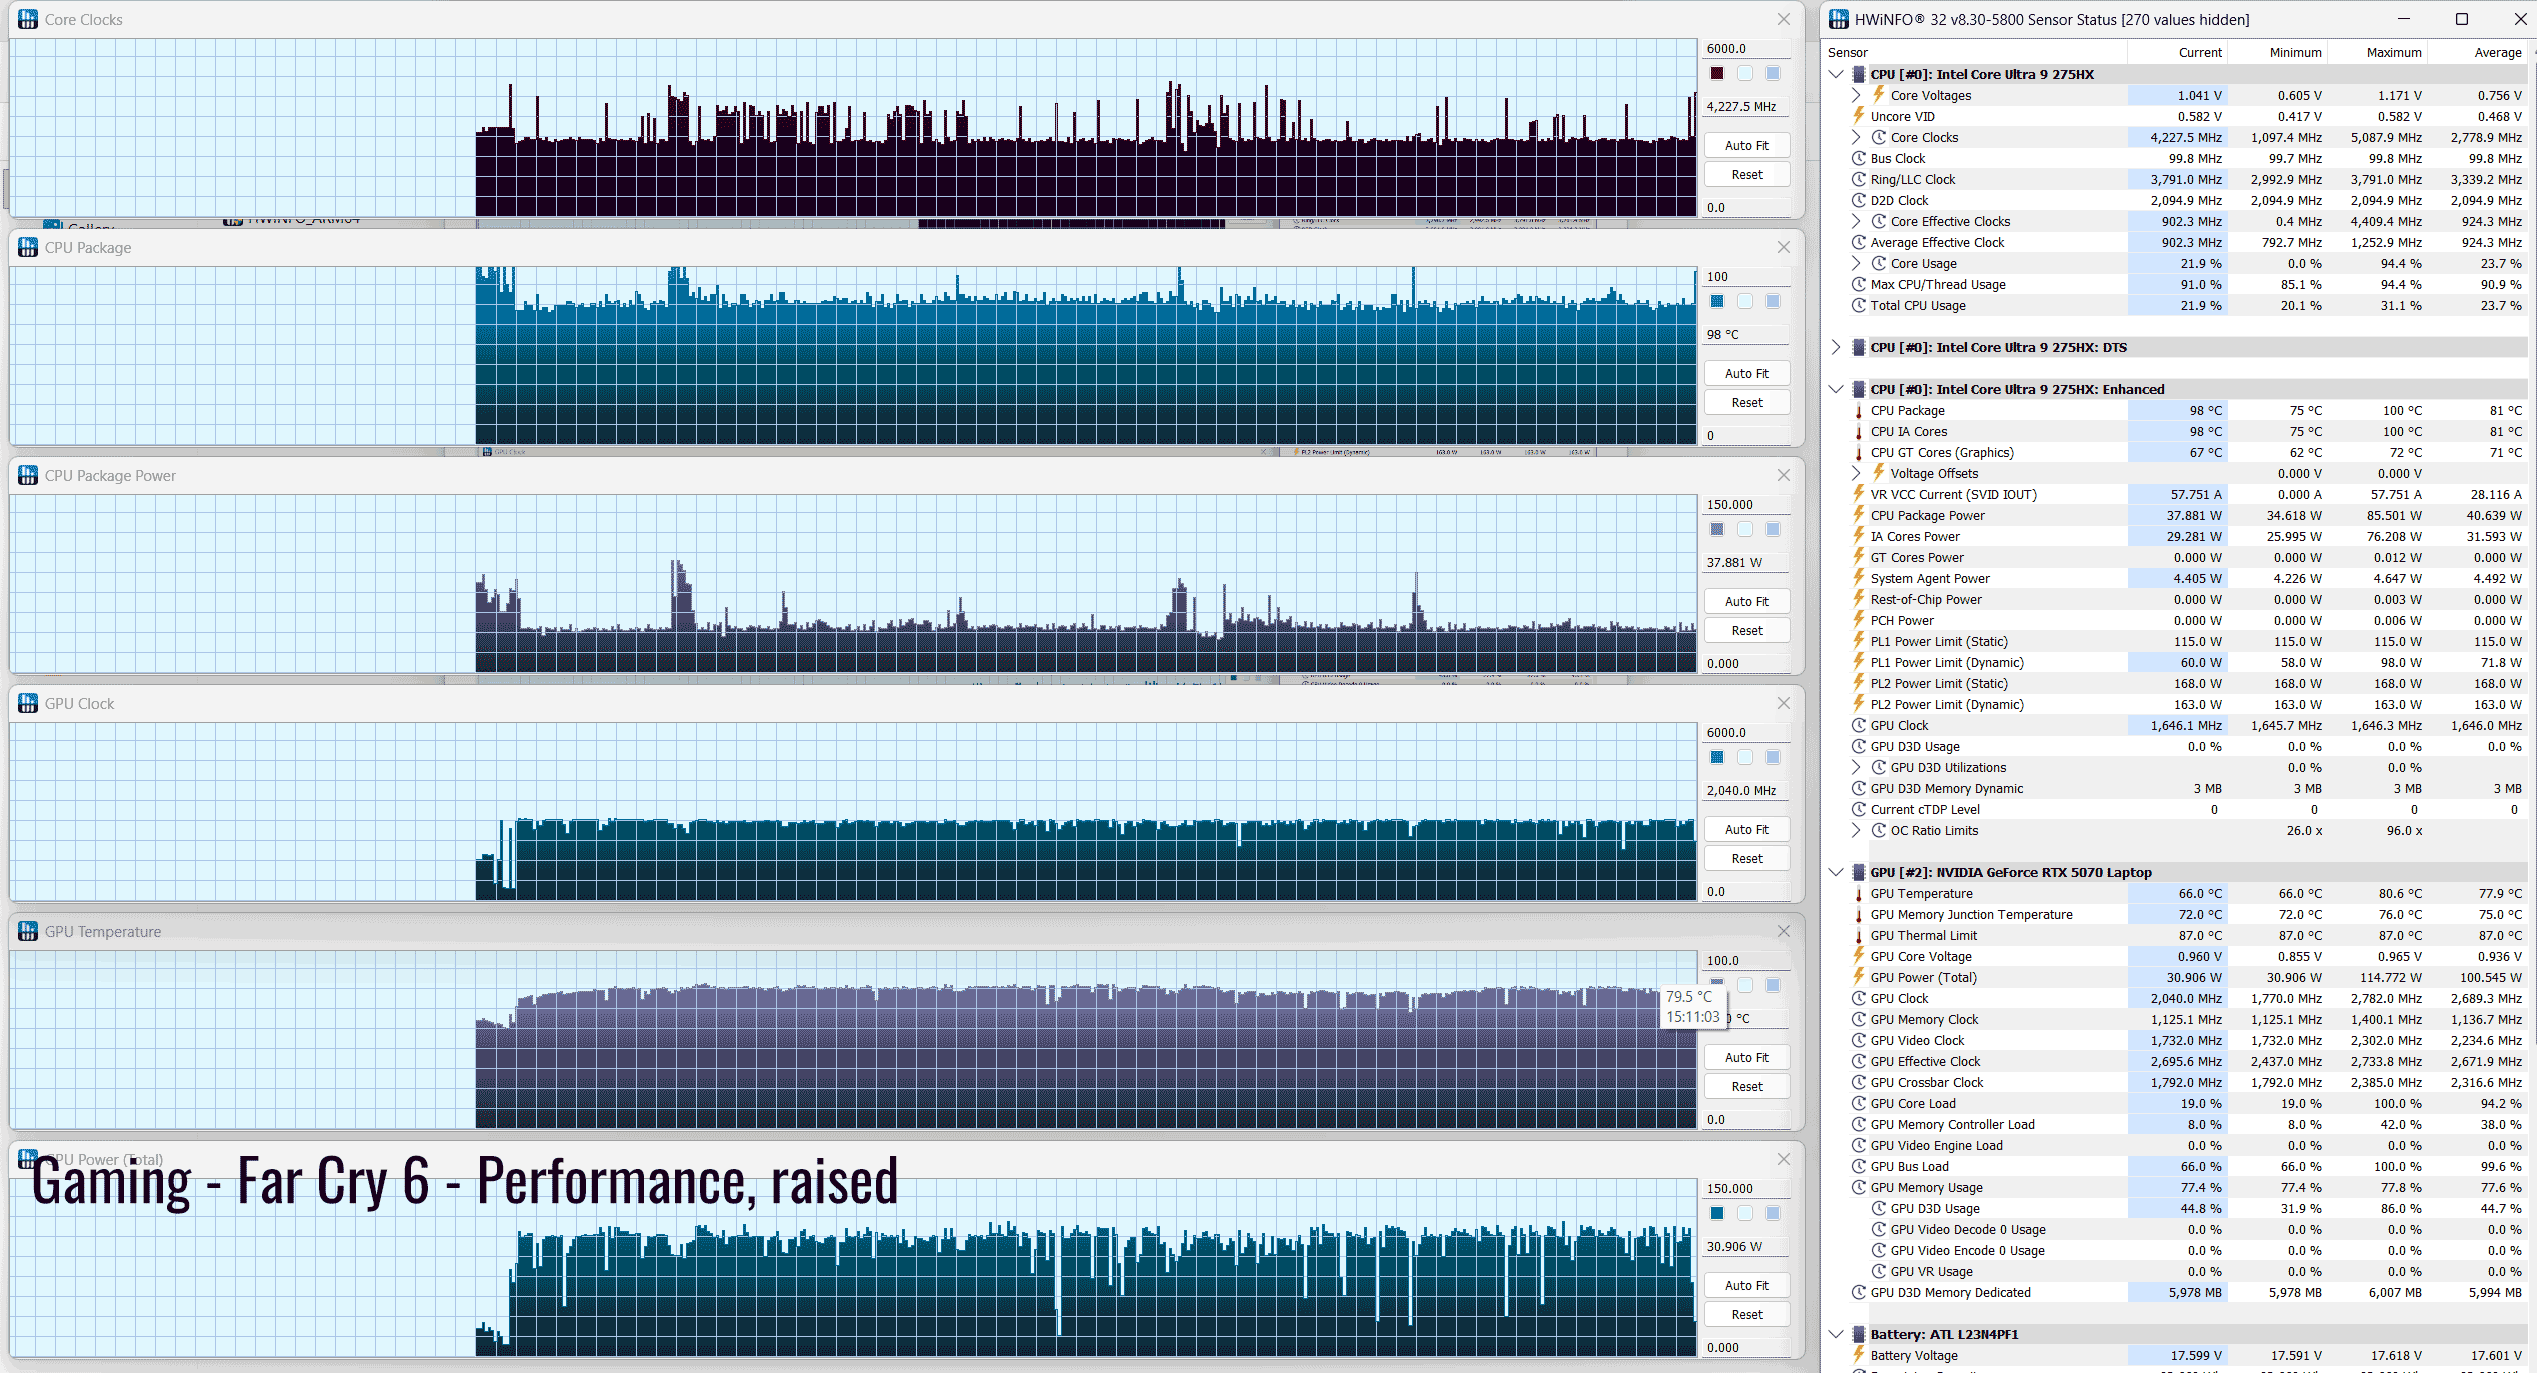Expand the CPU DTS sensor group
The height and width of the screenshot is (1373, 2537).
coord(1836,348)
